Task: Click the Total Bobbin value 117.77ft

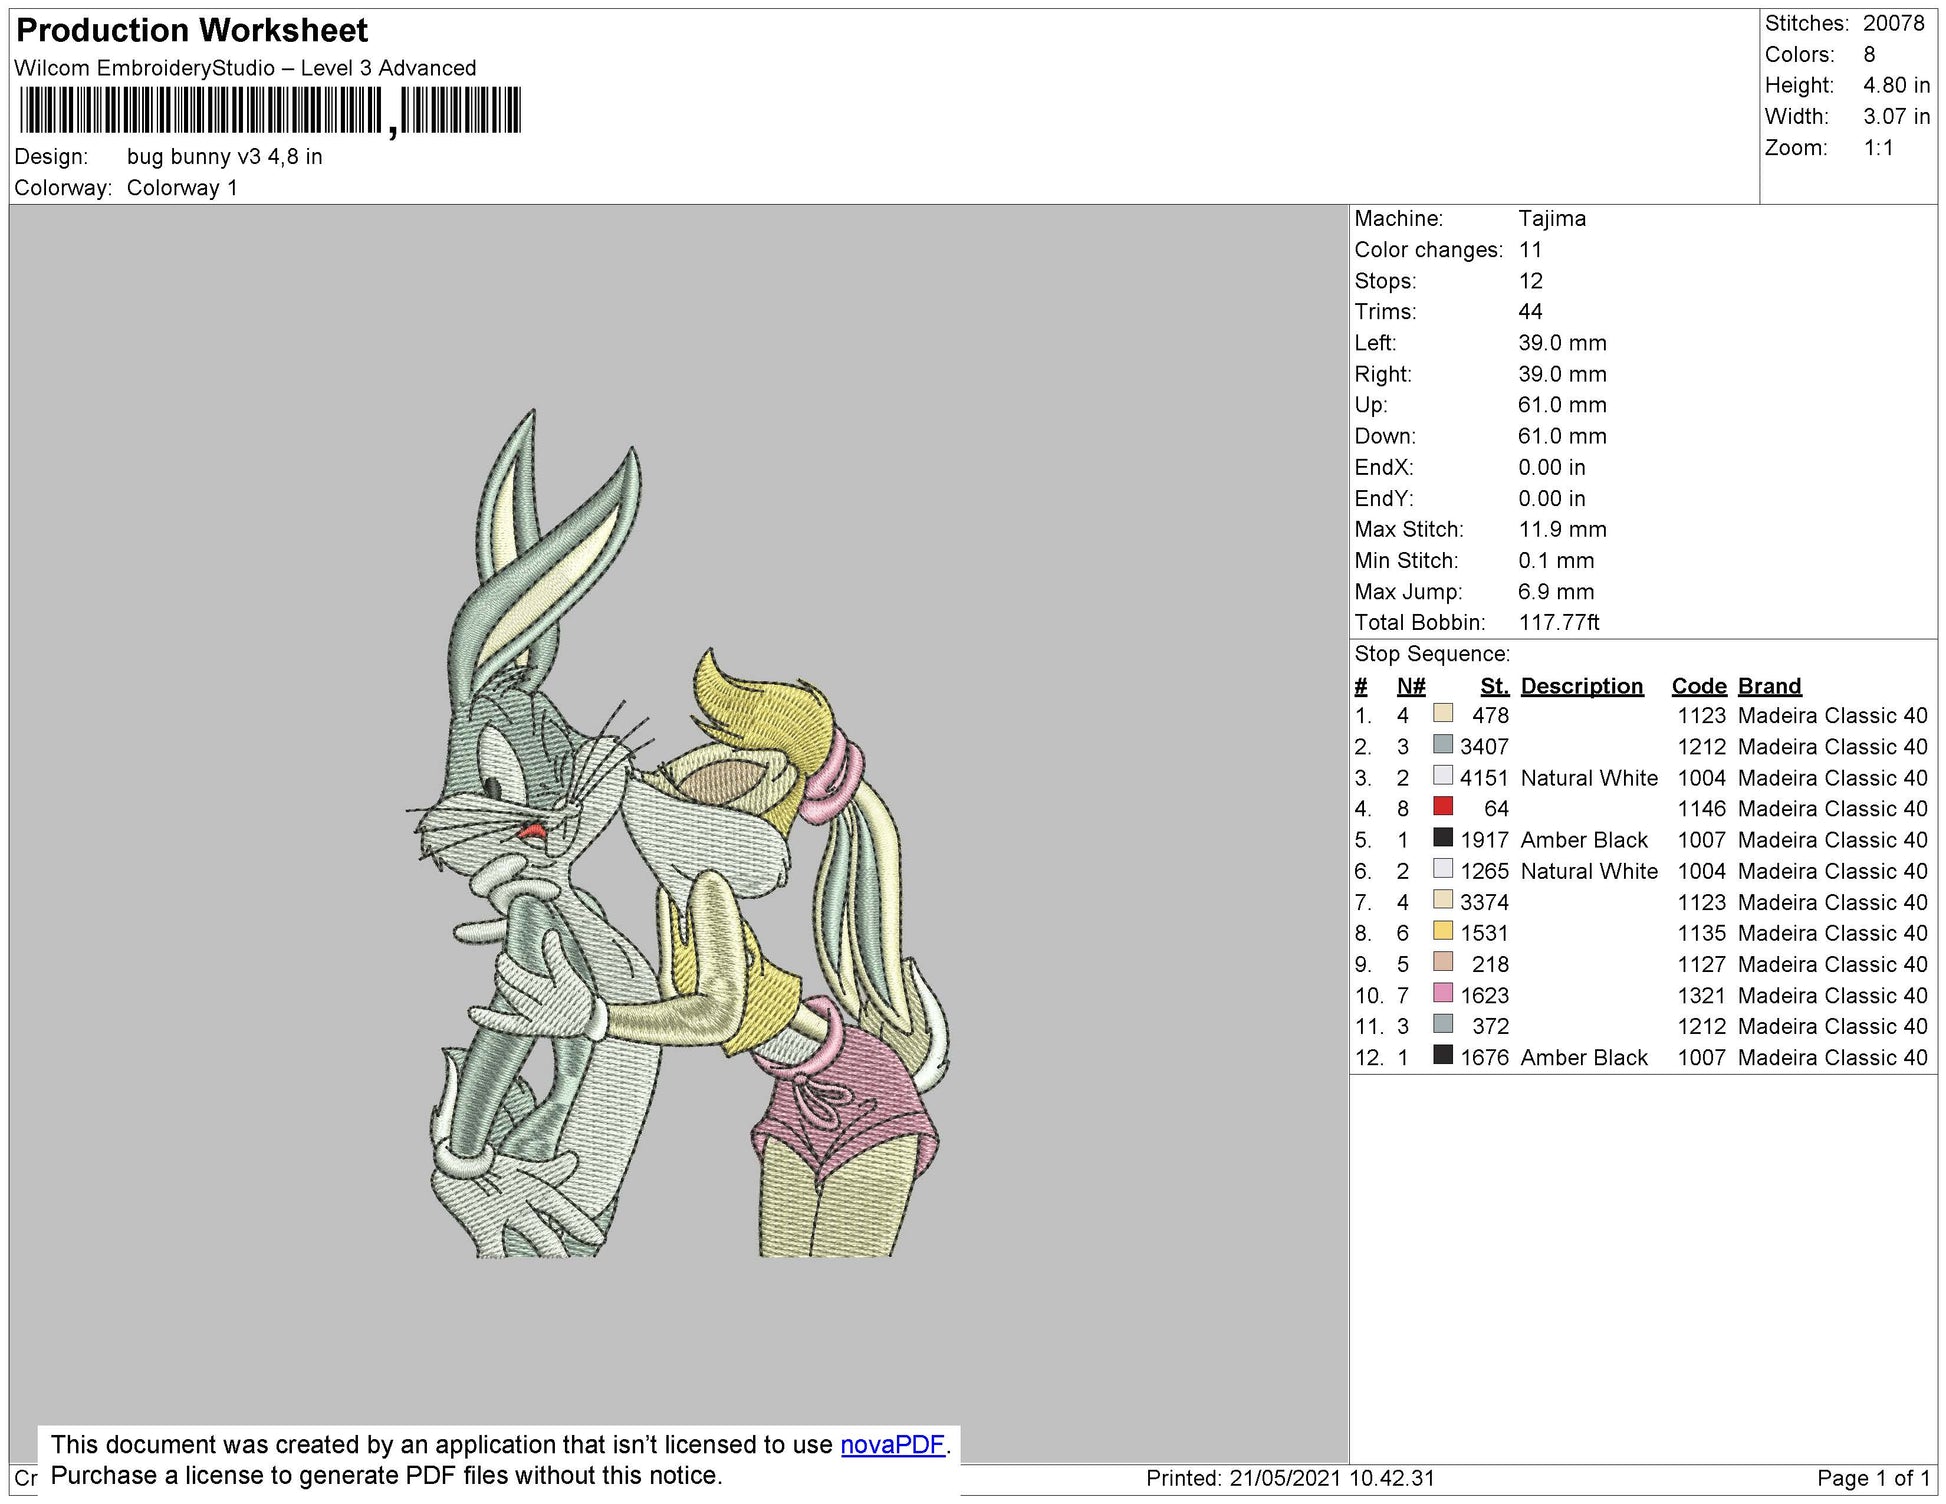Action: pyautogui.click(x=1559, y=623)
